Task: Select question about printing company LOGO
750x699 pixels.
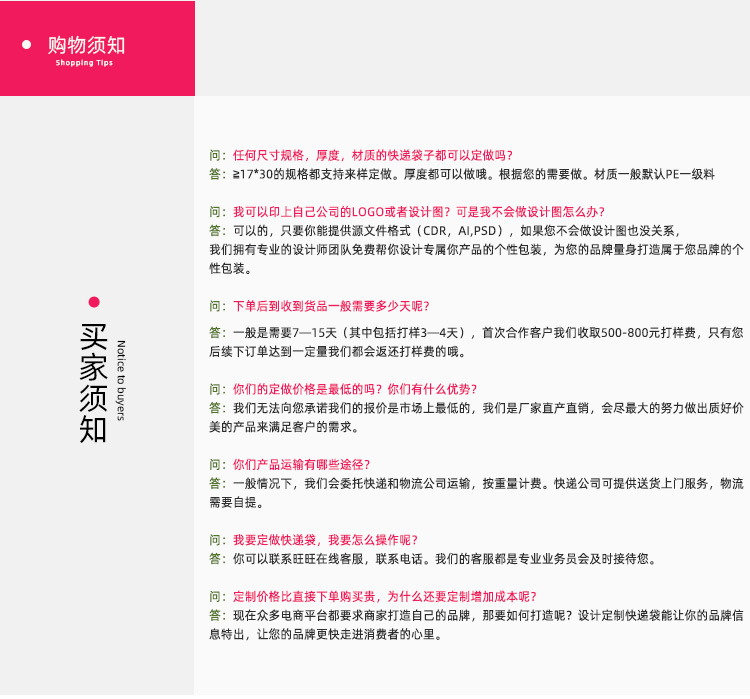Action: click(407, 212)
